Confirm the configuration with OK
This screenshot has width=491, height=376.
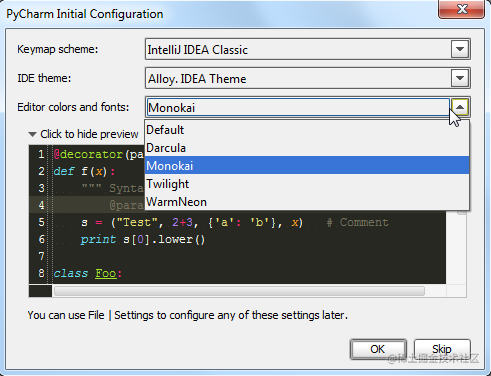pos(378,349)
